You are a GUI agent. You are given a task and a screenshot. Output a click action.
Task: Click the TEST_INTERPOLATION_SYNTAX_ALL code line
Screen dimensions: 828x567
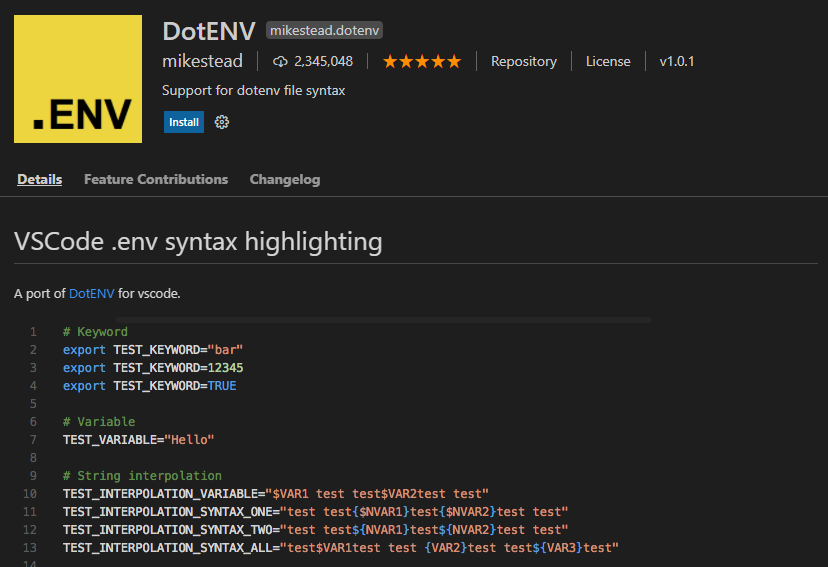tap(341, 547)
